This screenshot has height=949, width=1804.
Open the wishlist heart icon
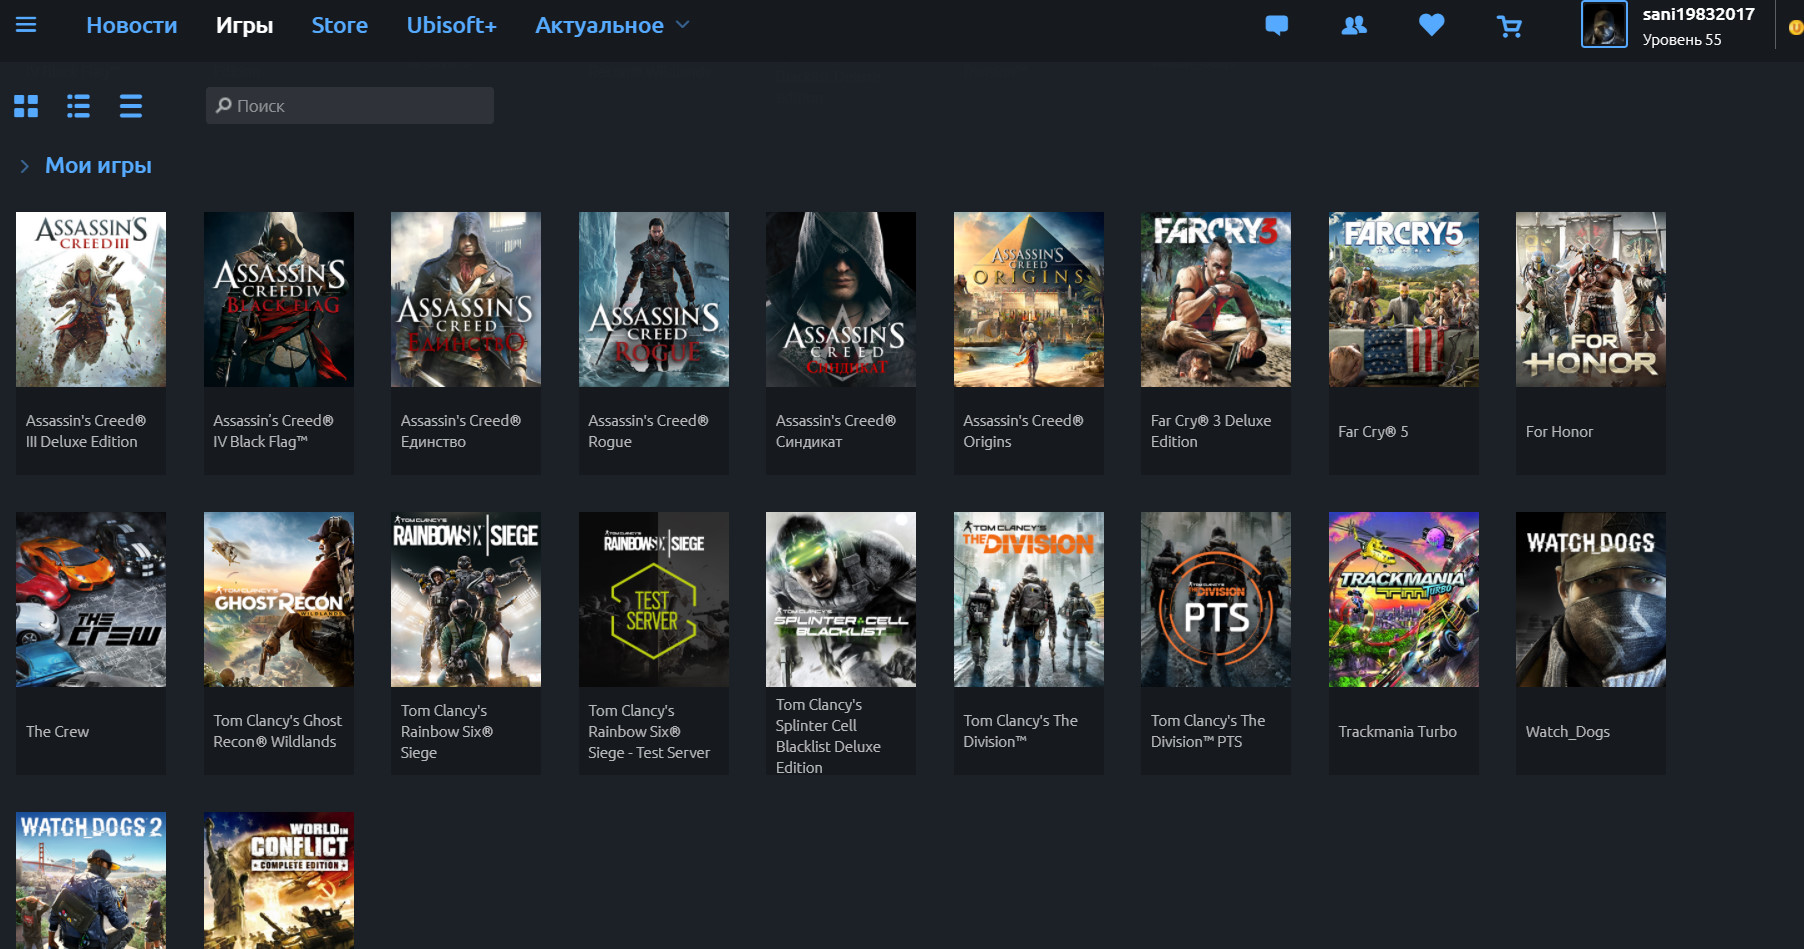(x=1431, y=26)
